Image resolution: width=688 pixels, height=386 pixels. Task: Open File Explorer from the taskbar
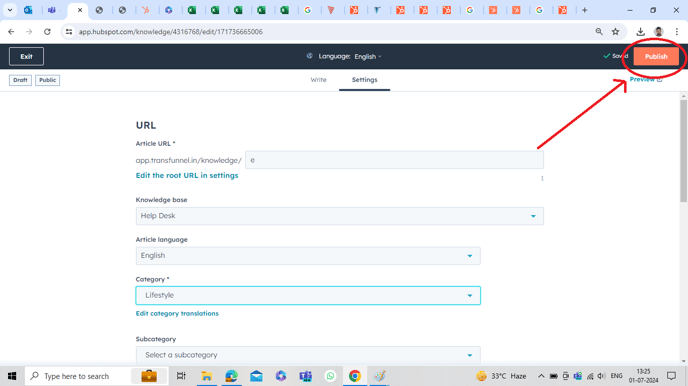tap(206, 376)
